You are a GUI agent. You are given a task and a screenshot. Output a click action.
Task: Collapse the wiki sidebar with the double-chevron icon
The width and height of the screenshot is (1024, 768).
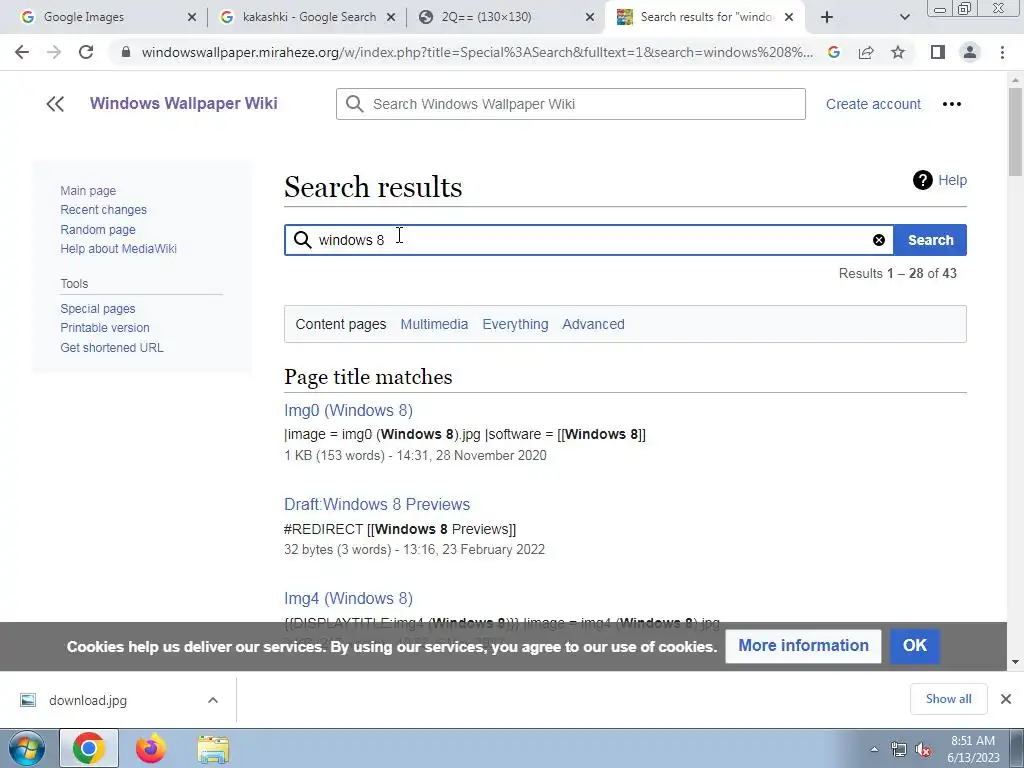(x=55, y=104)
